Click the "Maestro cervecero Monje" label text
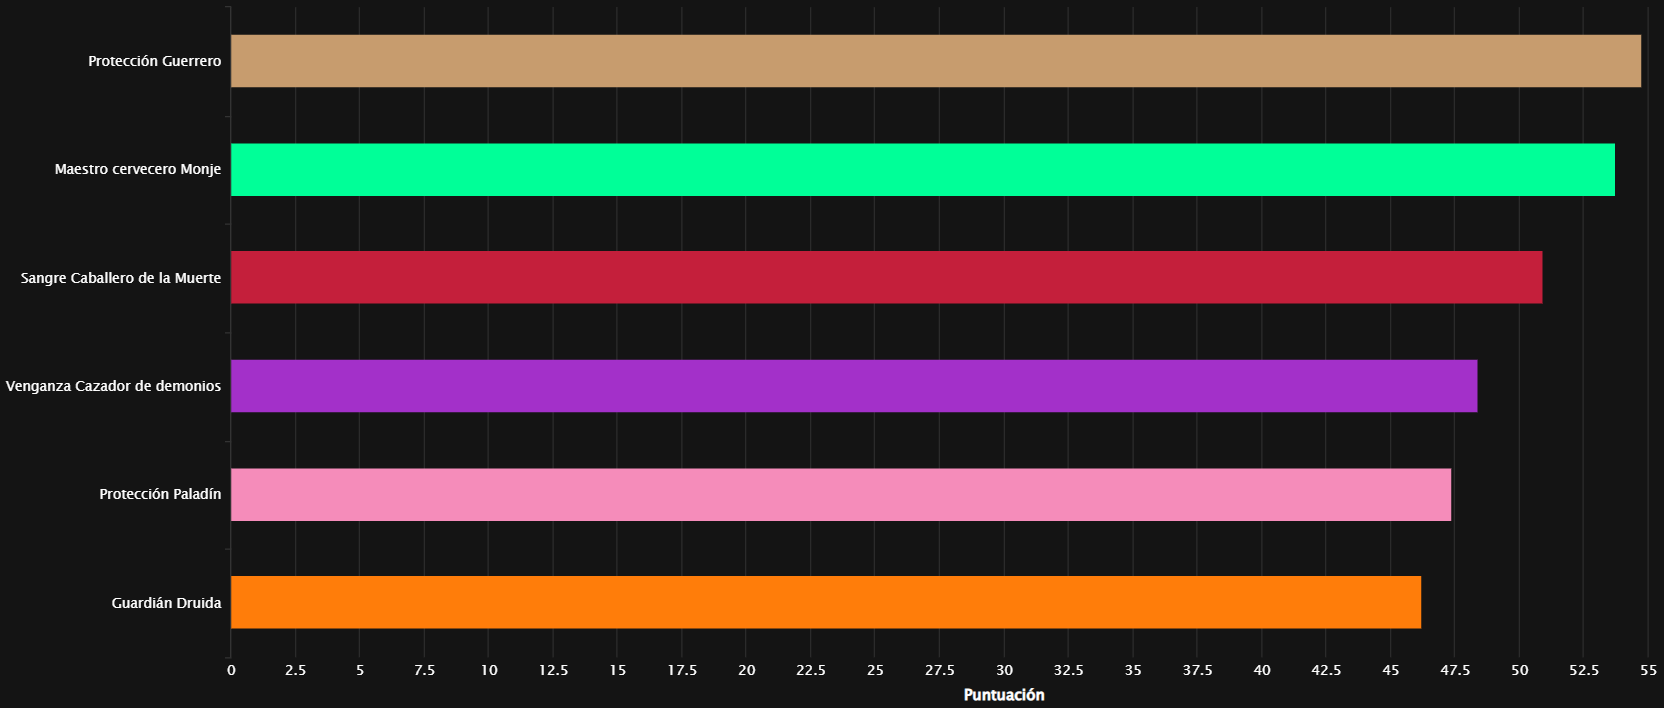This screenshot has width=1664, height=708. click(138, 169)
